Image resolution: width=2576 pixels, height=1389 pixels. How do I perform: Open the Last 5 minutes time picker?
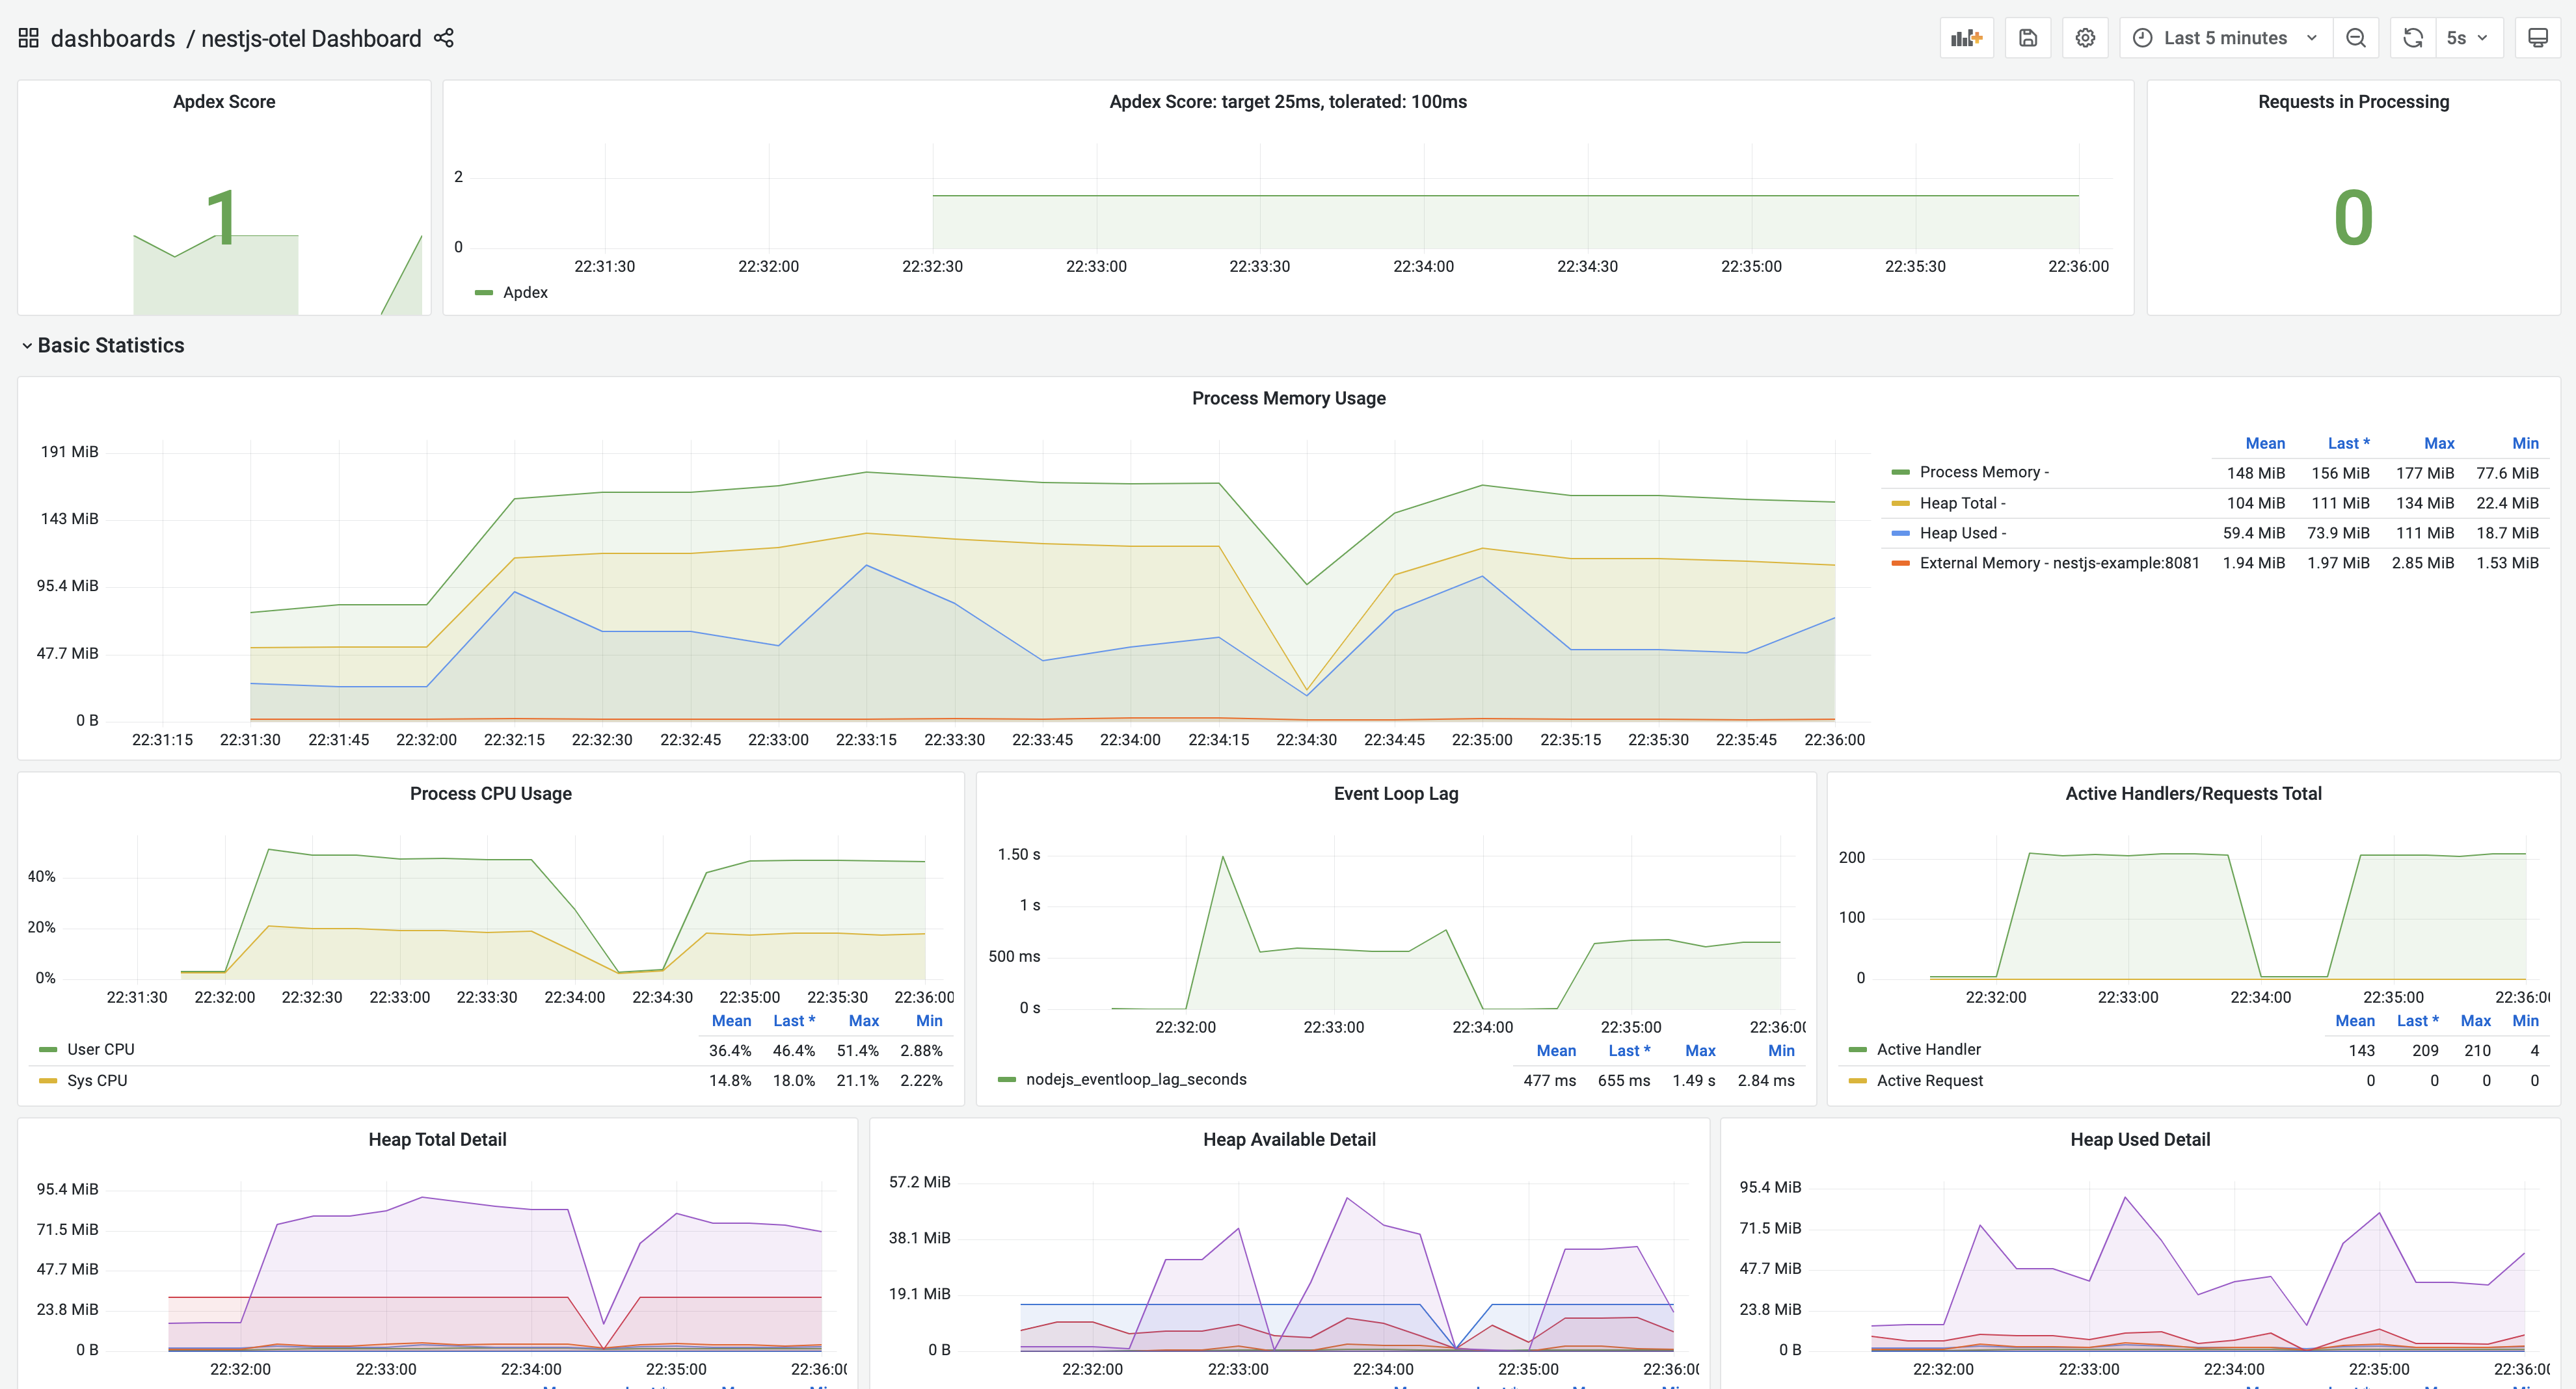click(x=2225, y=38)
